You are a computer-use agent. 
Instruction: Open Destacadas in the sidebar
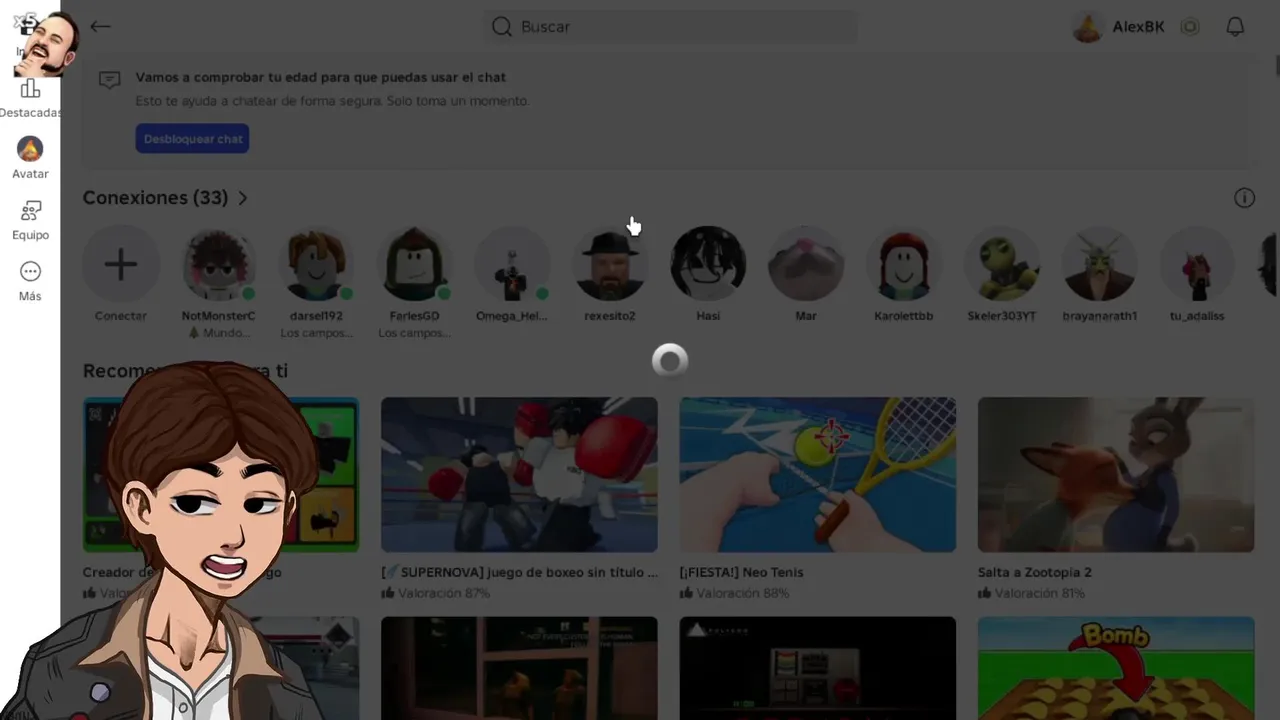tap(30, 100)
